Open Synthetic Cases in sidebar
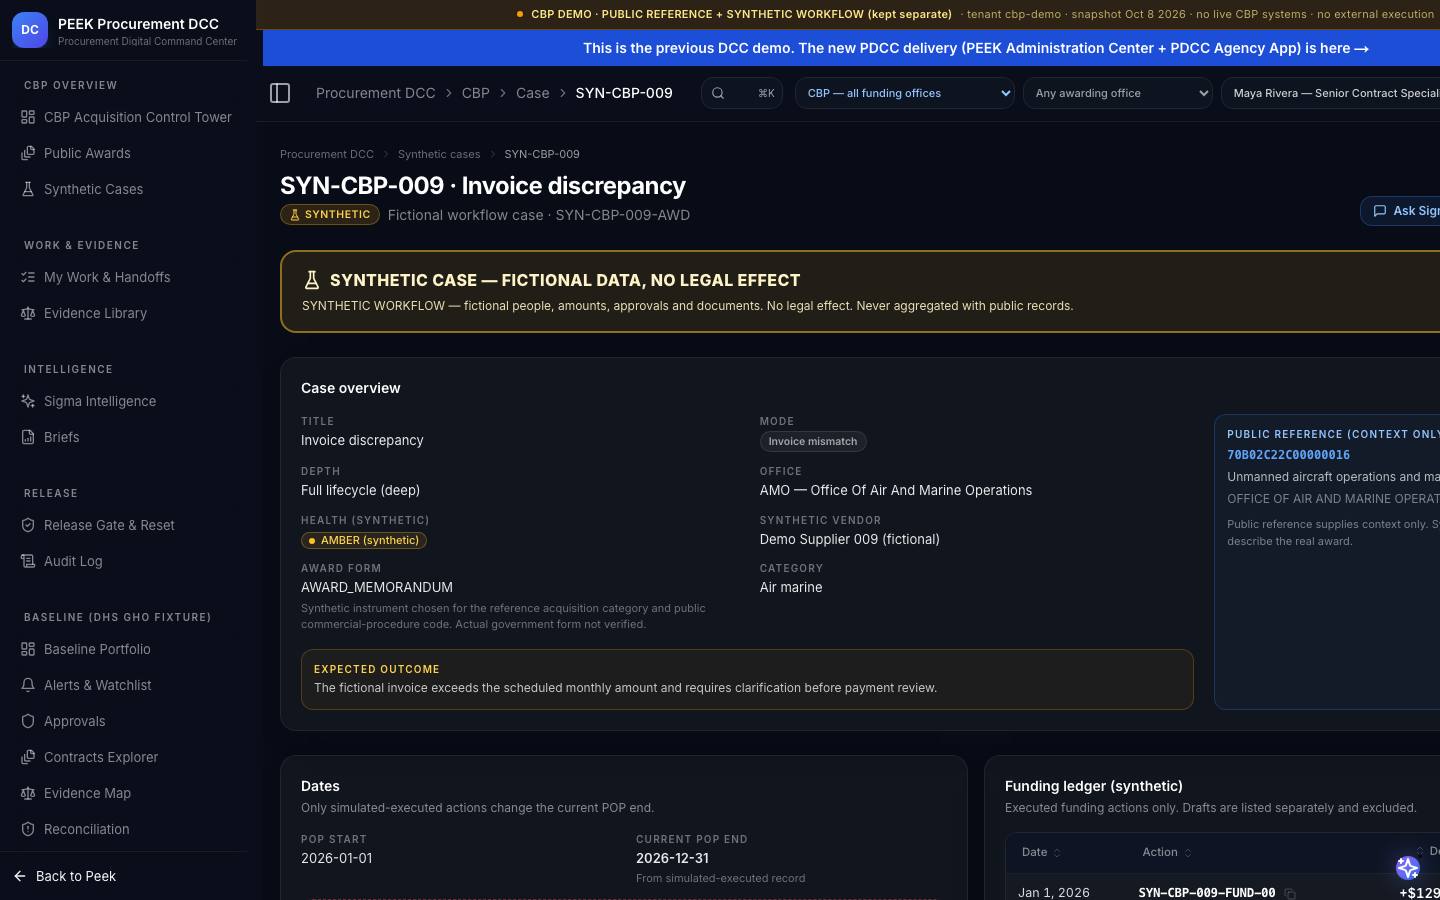This screenshot has height=900, width=1440. point(126,189)
